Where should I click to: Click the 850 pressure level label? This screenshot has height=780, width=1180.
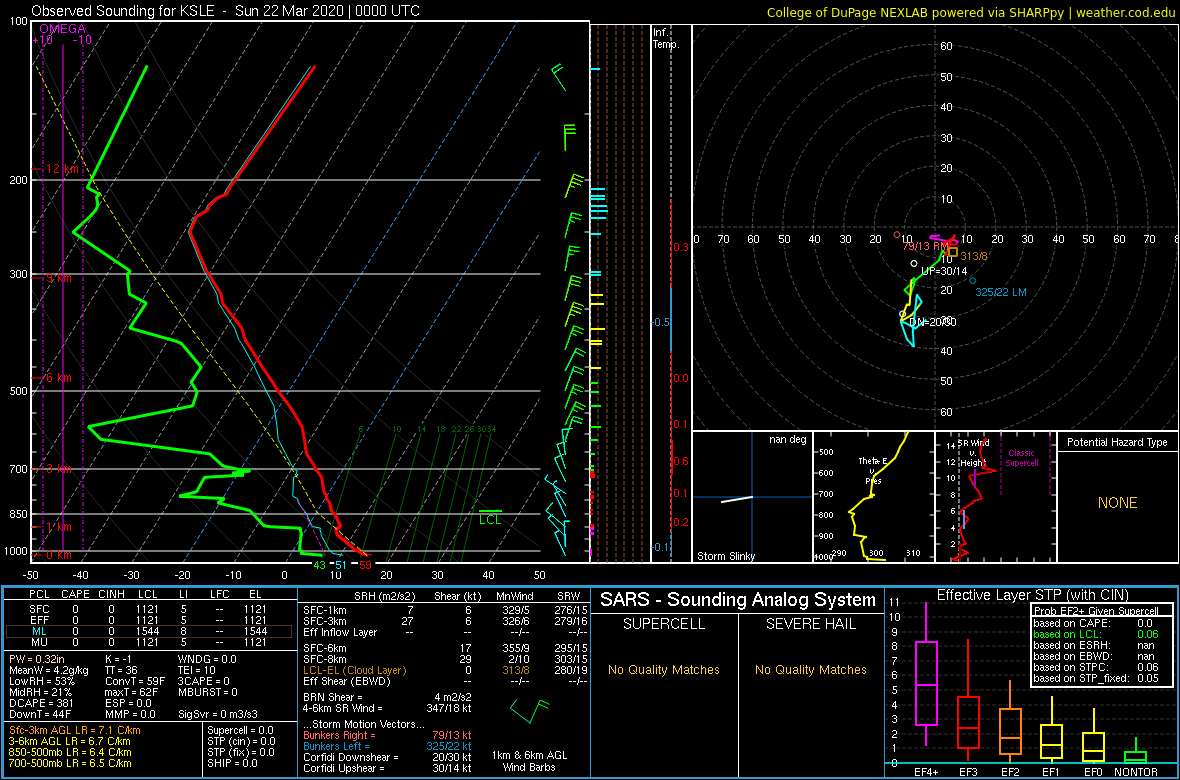point(17,514)
